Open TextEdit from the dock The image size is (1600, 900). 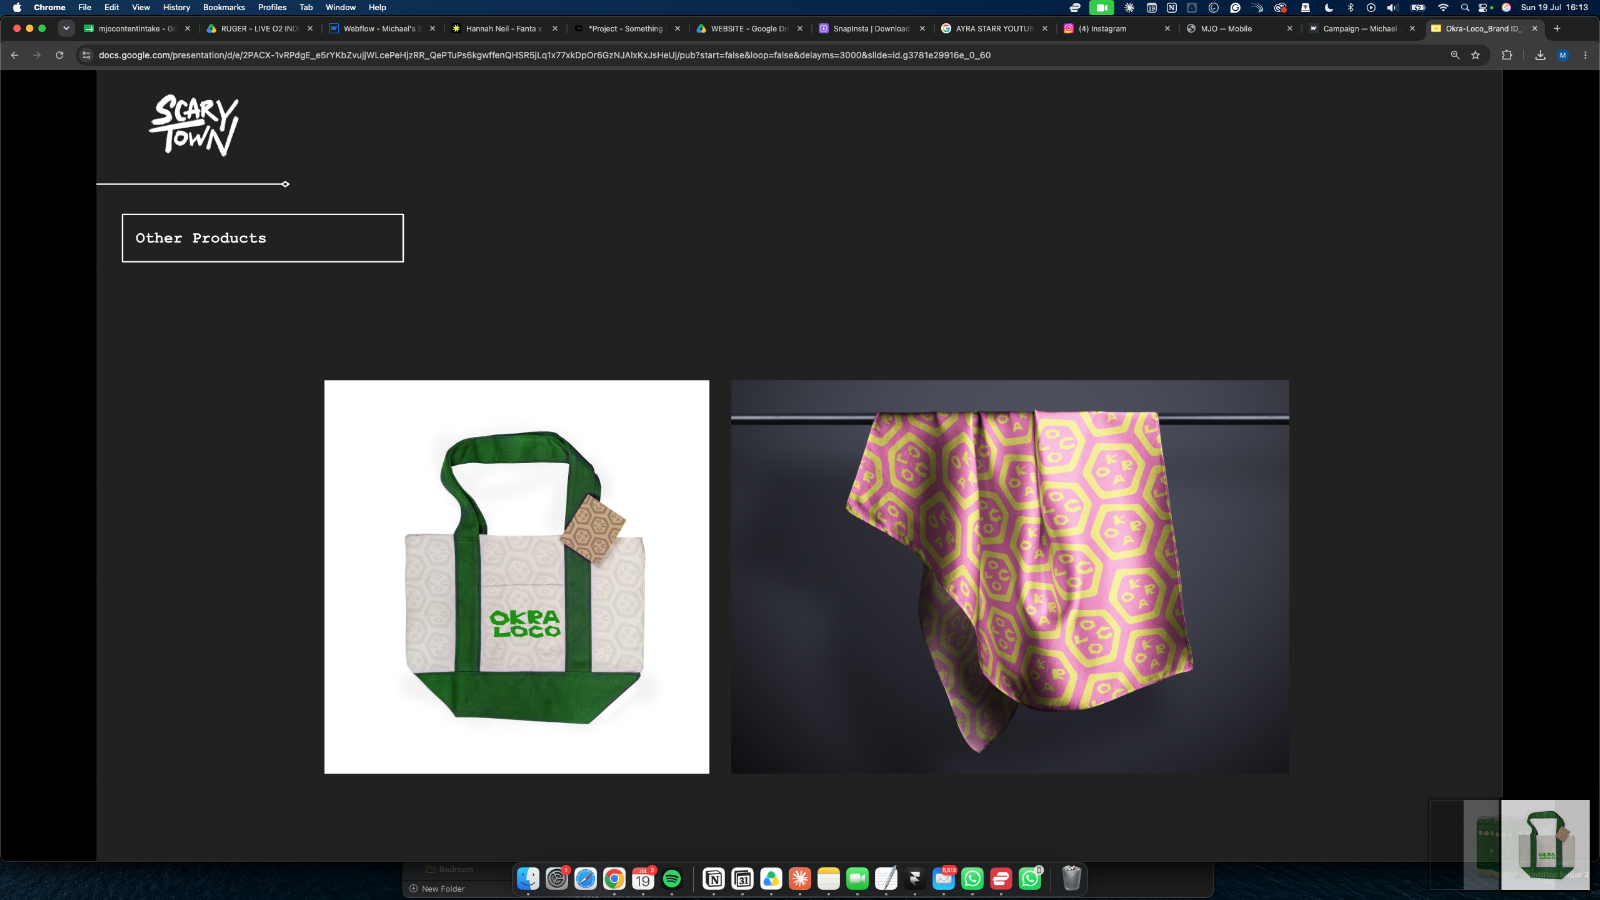coord(886,878)
